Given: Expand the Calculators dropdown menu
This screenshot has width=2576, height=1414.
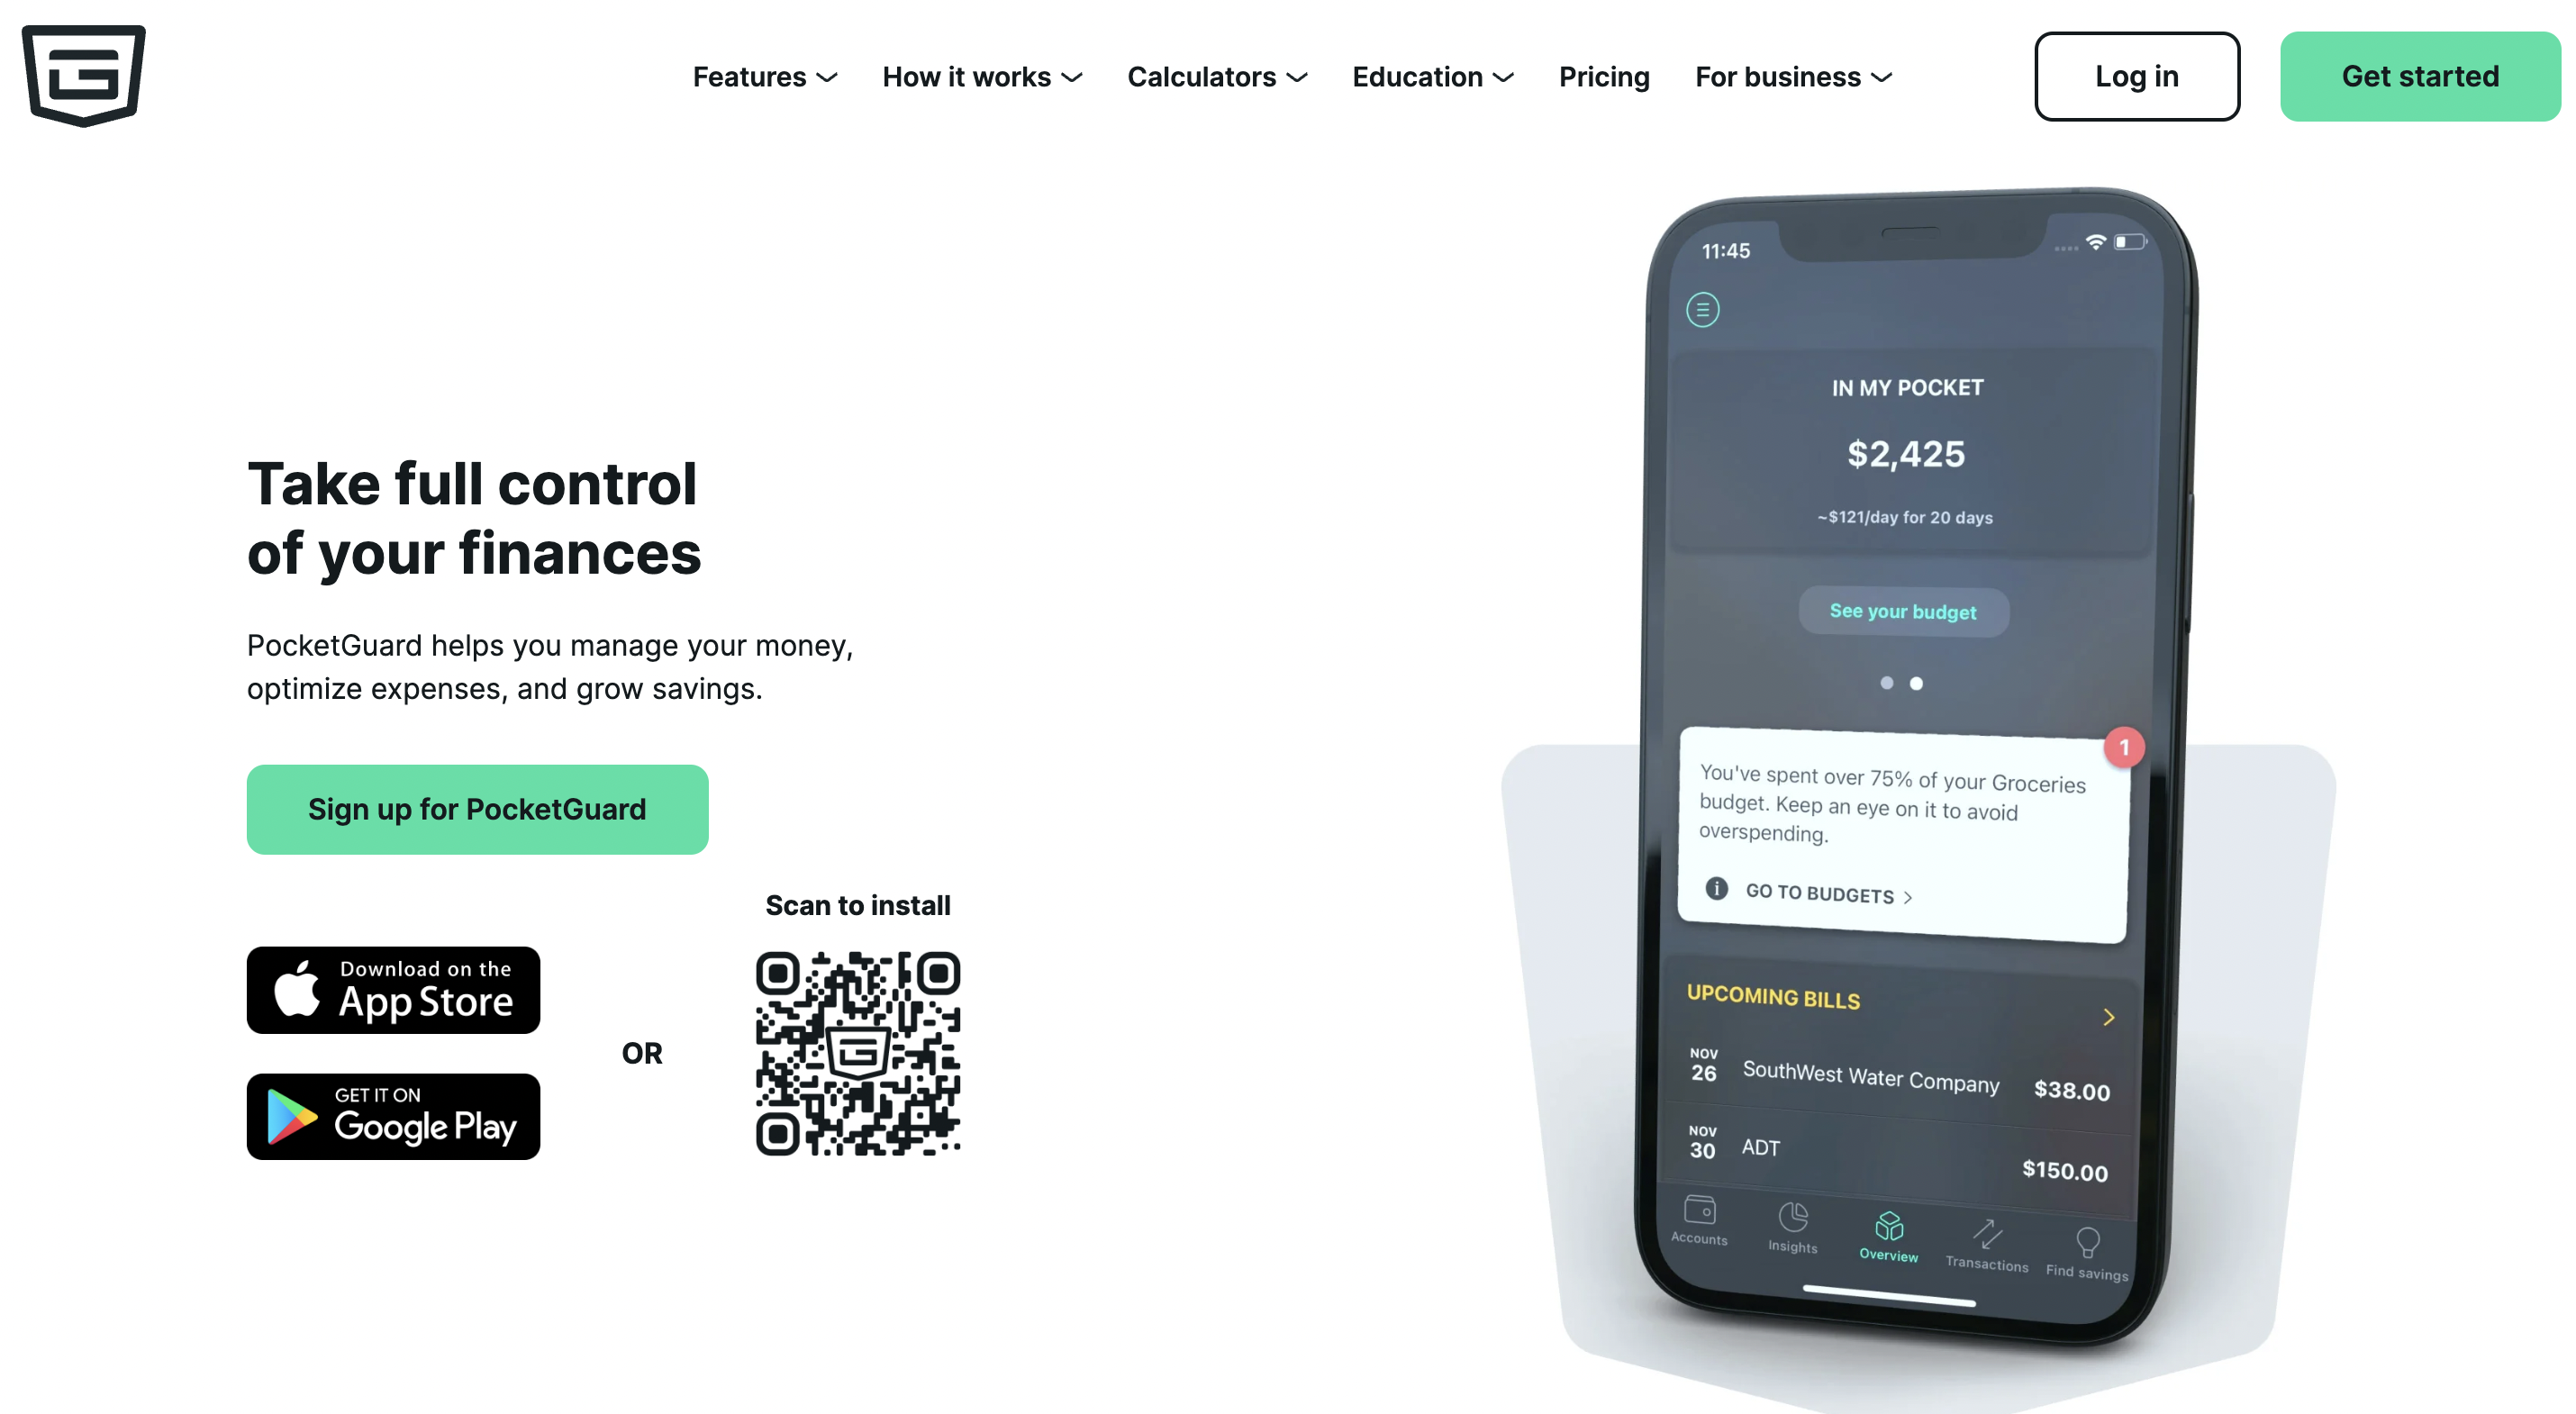Looking at the screenshot, I should 1213,75.
